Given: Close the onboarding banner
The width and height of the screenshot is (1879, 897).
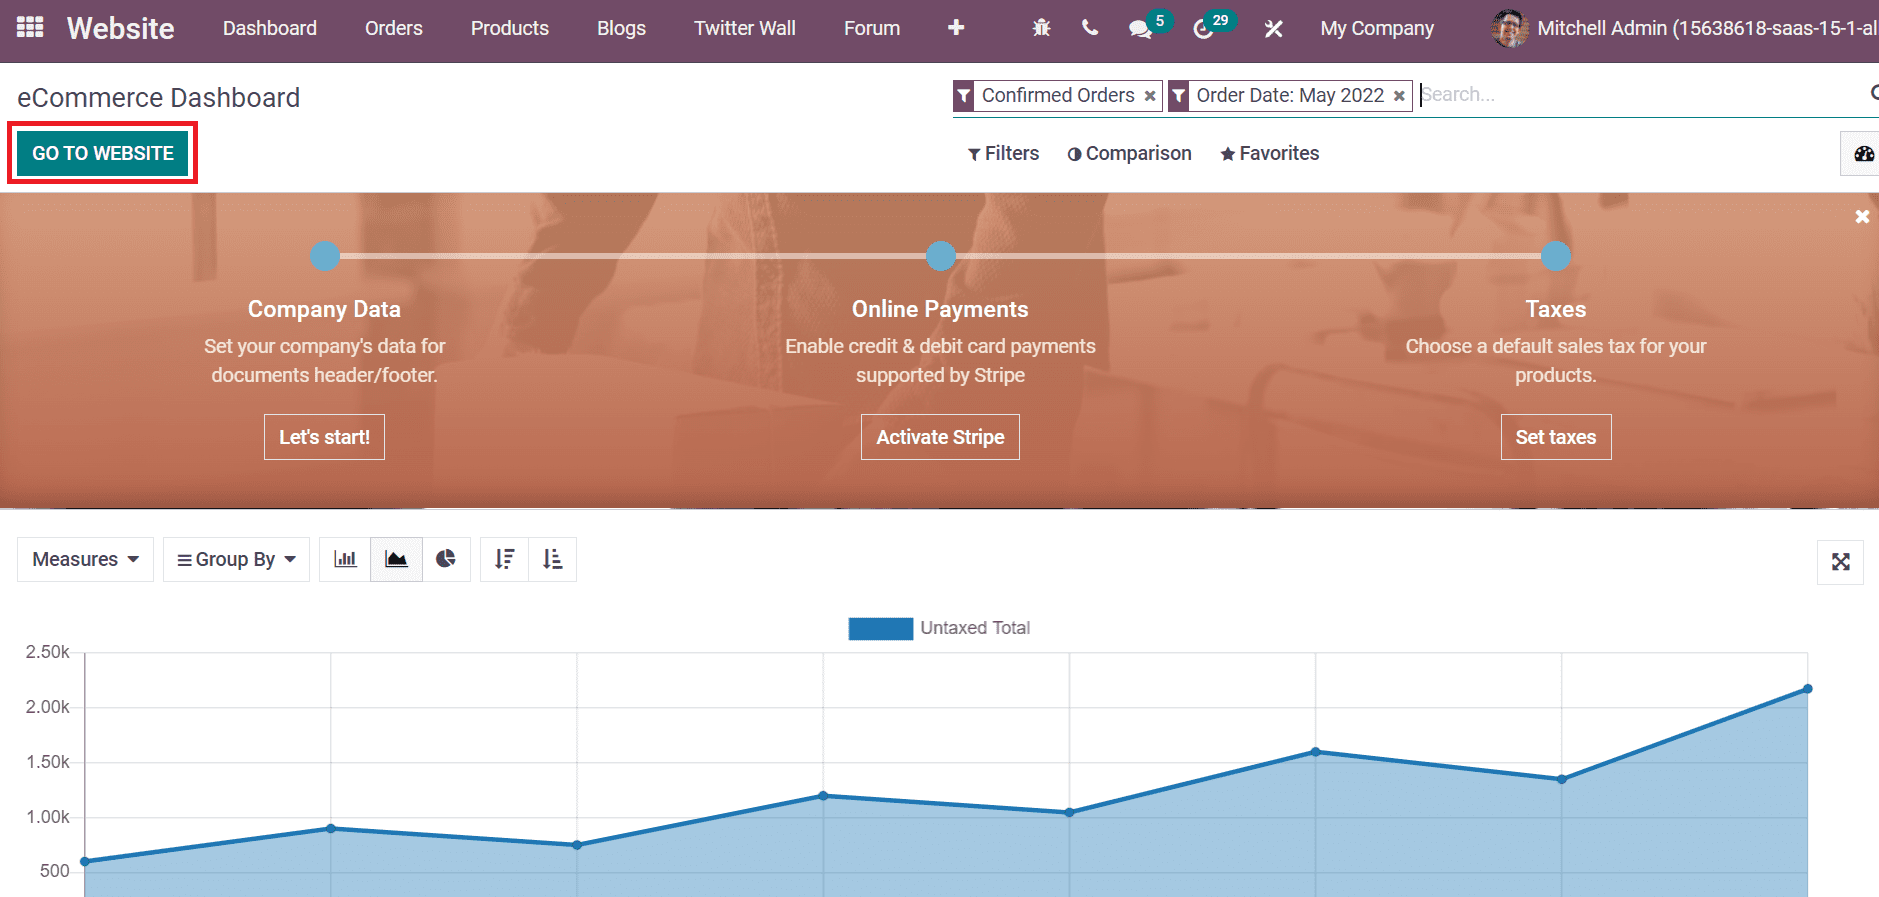Looking at the screenshot, I should (1862, 216).
